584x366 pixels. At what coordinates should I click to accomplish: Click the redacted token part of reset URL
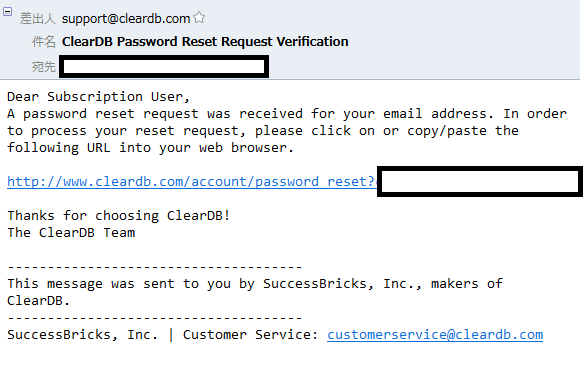480,181
